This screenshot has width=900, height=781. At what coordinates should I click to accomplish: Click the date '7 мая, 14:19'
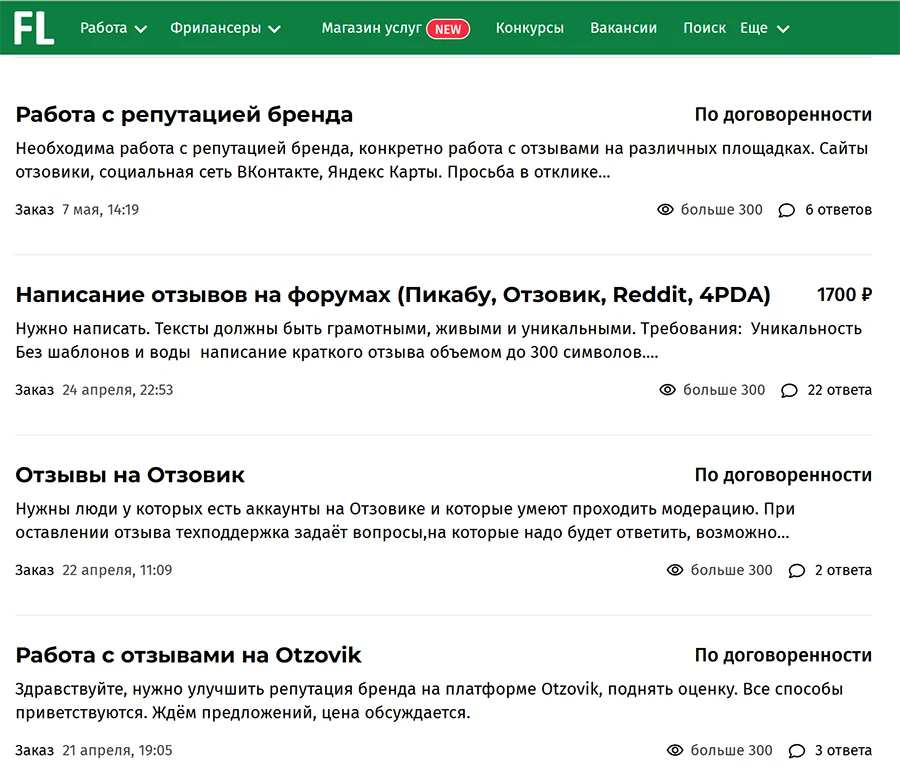[100, 209]
